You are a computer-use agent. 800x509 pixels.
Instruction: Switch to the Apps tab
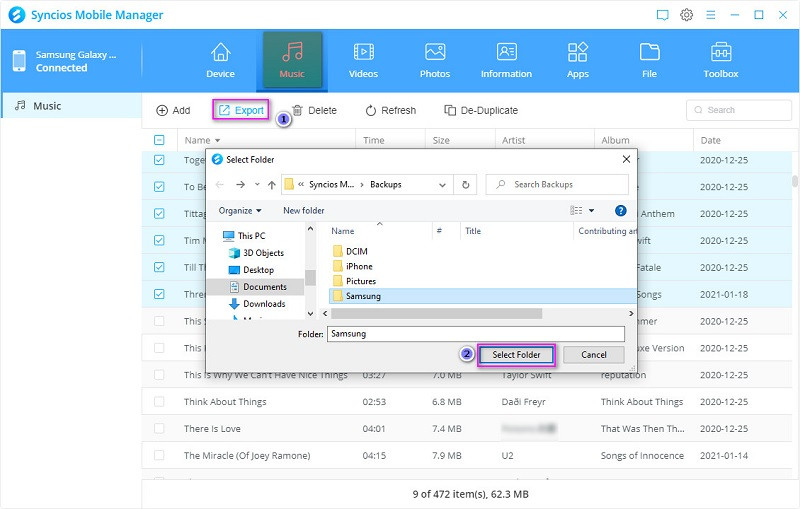[578, 60]
